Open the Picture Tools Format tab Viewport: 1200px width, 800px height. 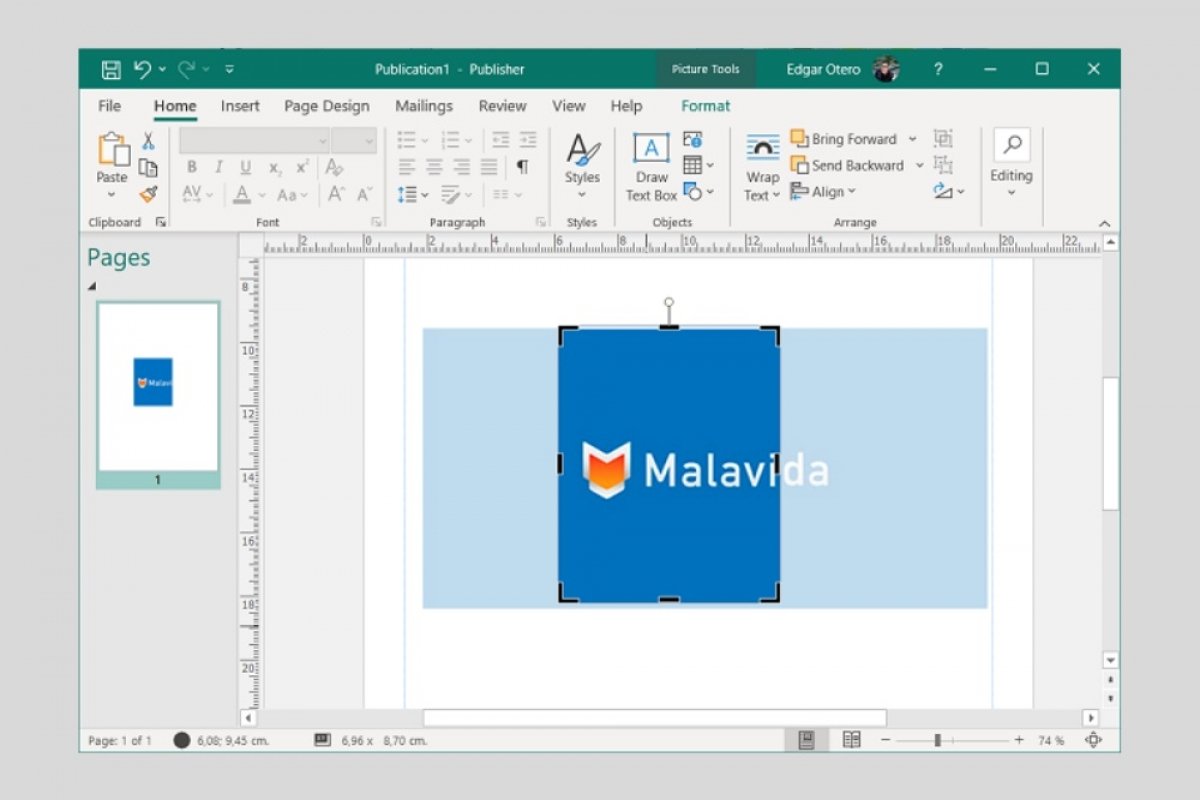coord(706,106)
